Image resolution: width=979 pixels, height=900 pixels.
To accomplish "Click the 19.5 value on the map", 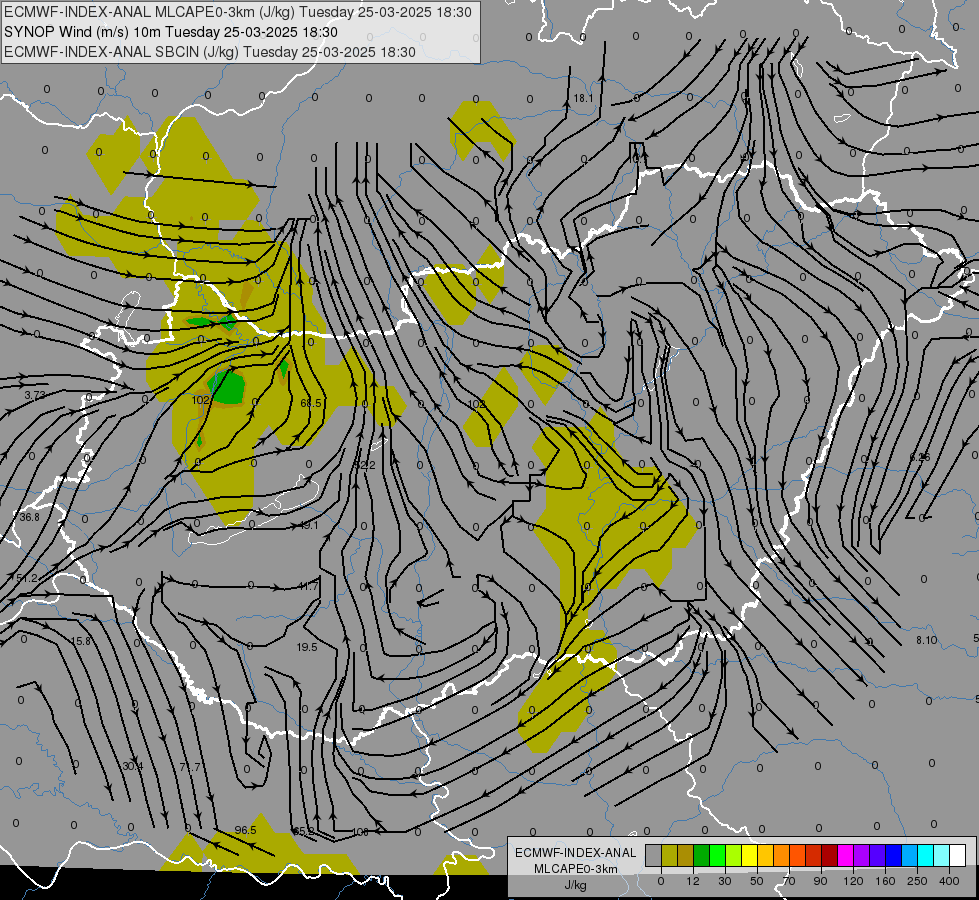I will [307, 647].
